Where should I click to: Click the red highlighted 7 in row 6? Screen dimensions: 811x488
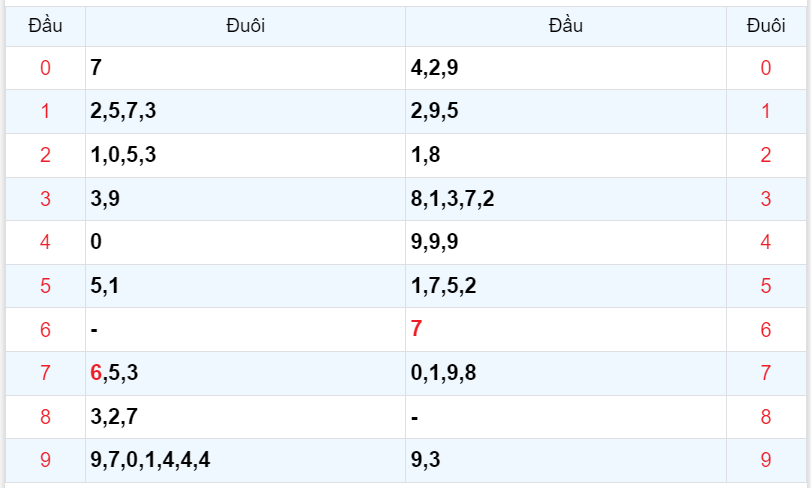click(417, 329)
